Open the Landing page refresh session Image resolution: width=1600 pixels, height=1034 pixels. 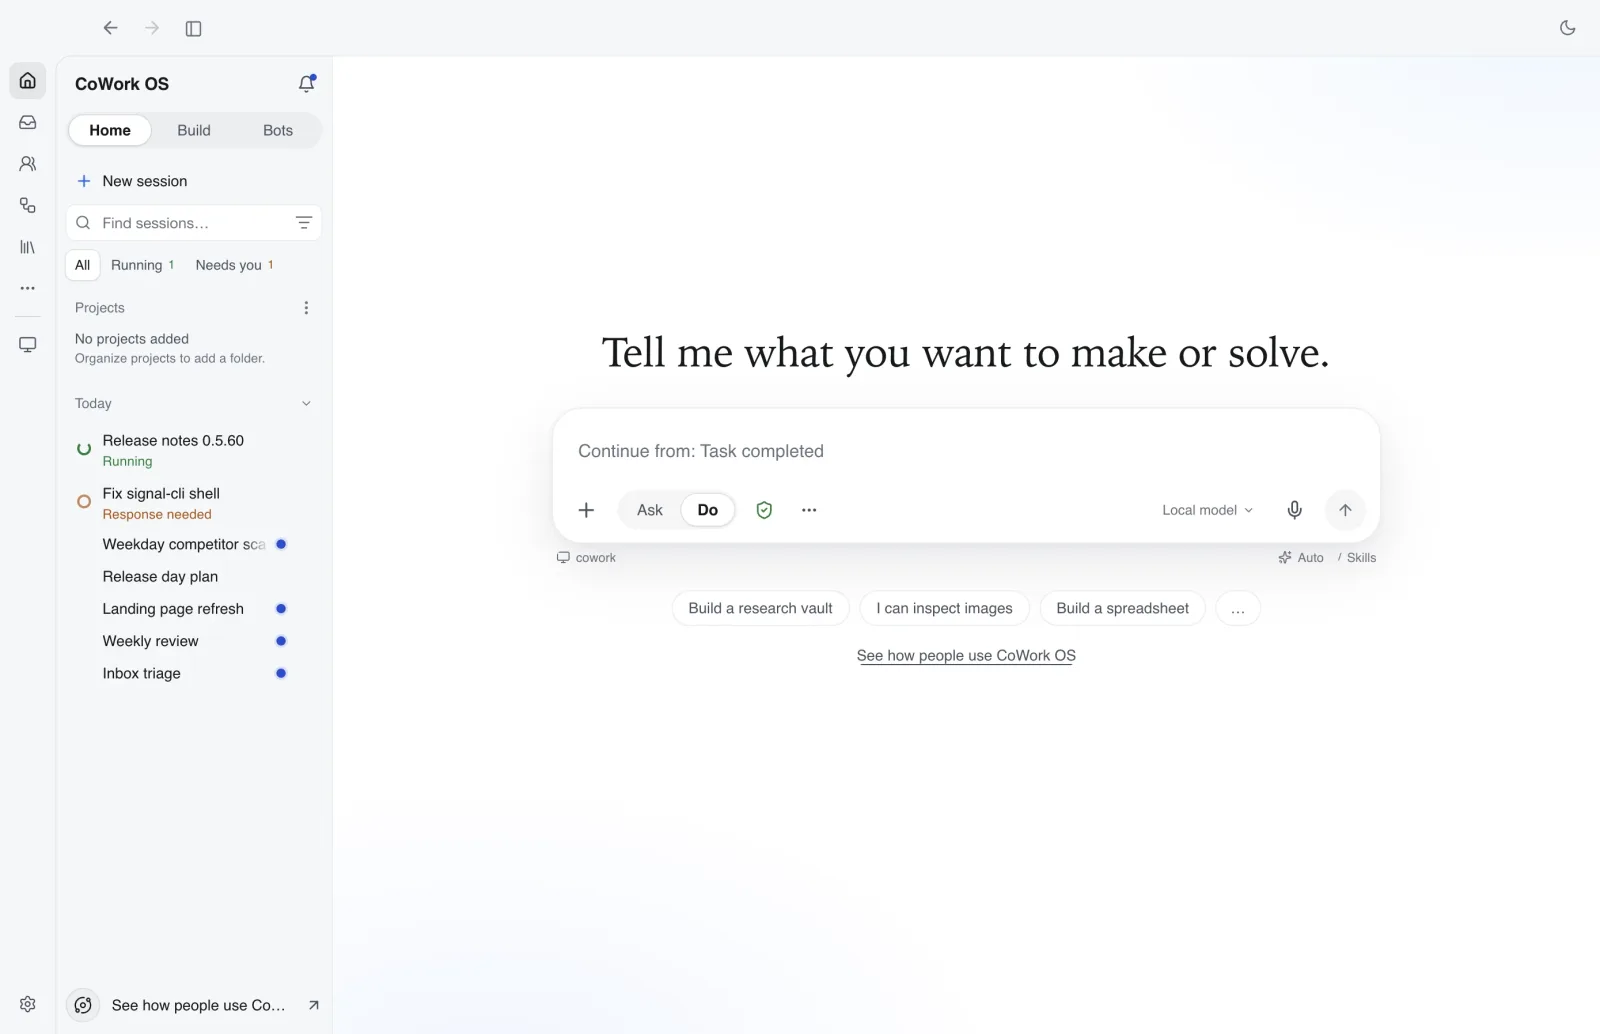pos(194,608)
